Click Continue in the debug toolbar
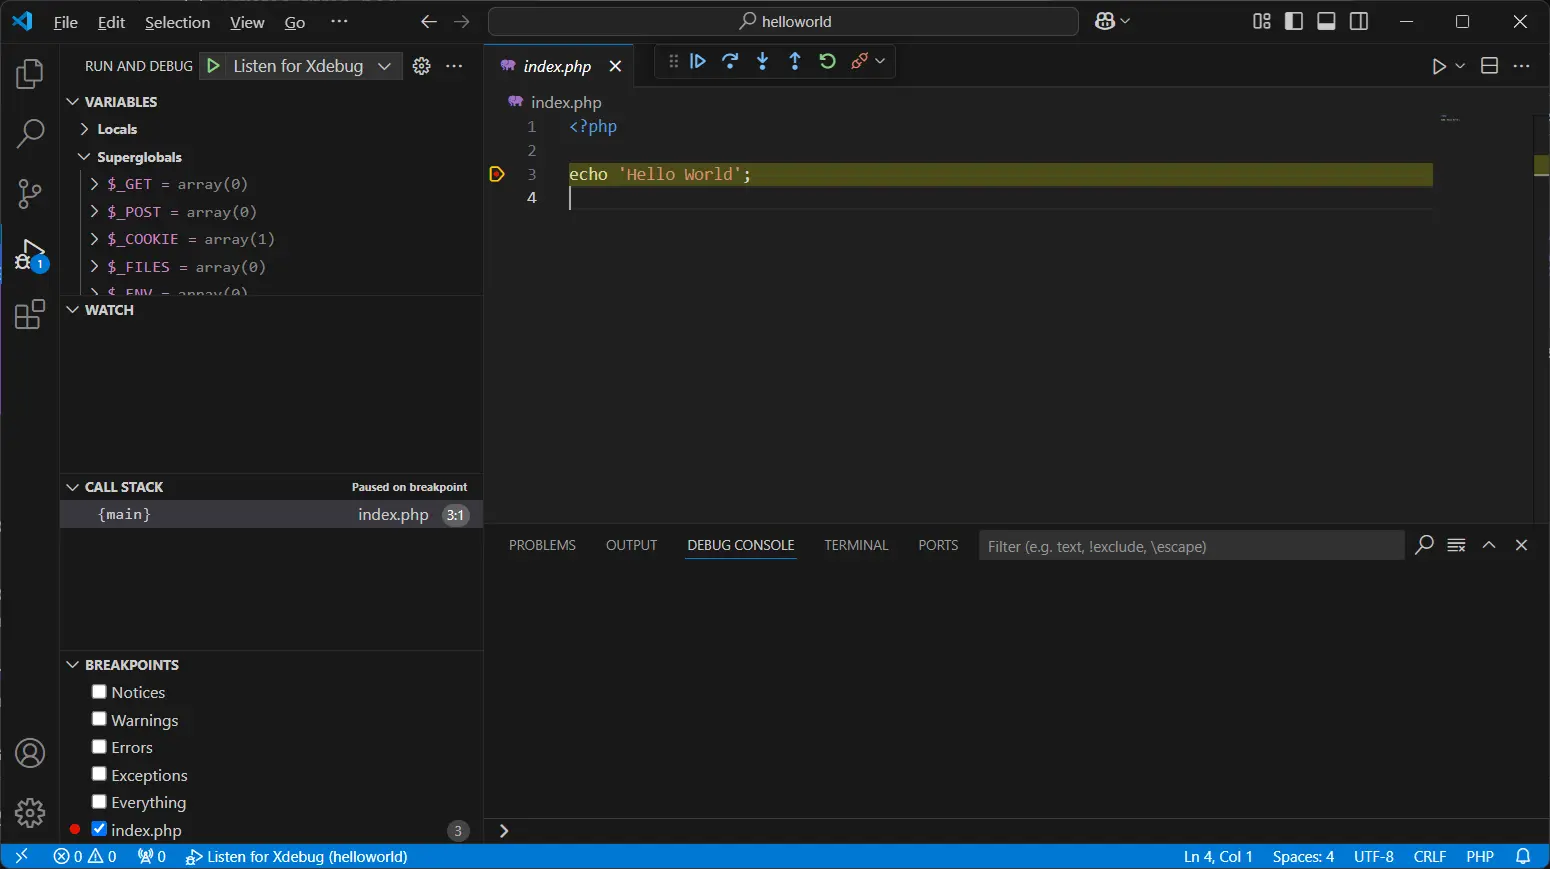The height and width of the screenshot is (869, 1550). coord(698,62)
